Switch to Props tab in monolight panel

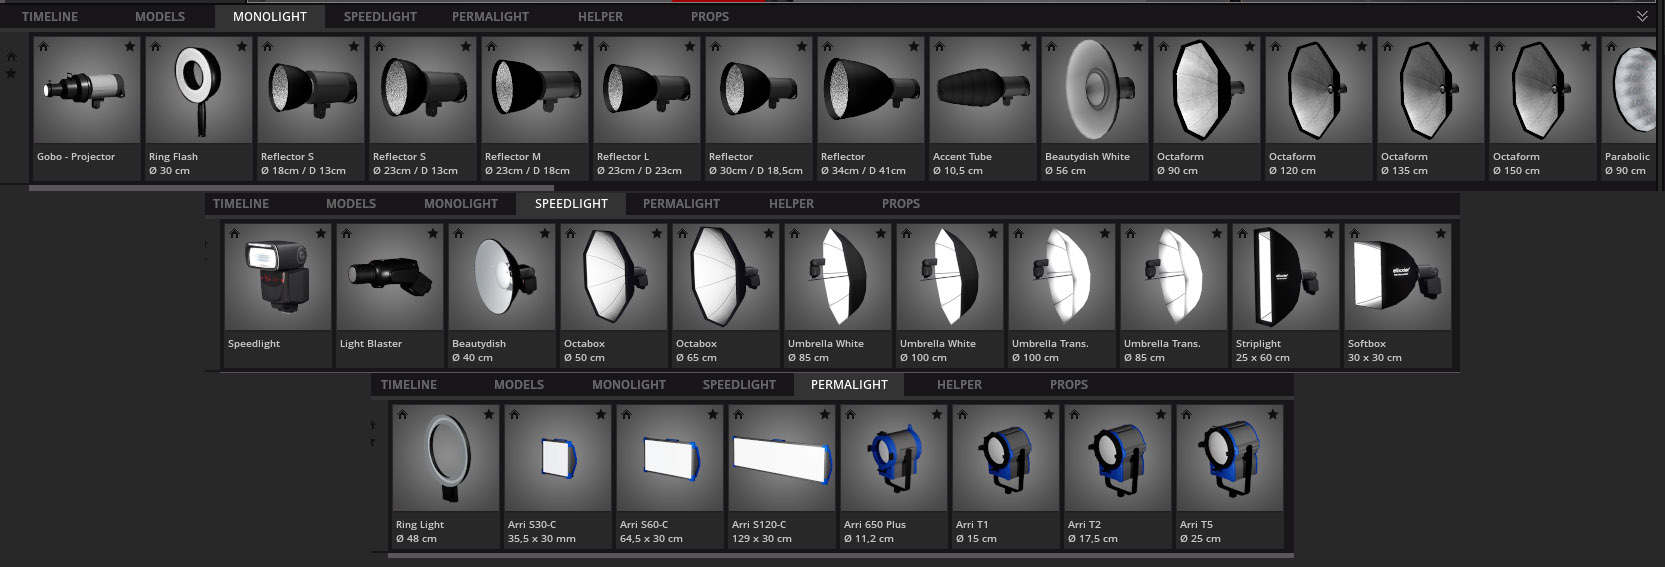(710, 17)
